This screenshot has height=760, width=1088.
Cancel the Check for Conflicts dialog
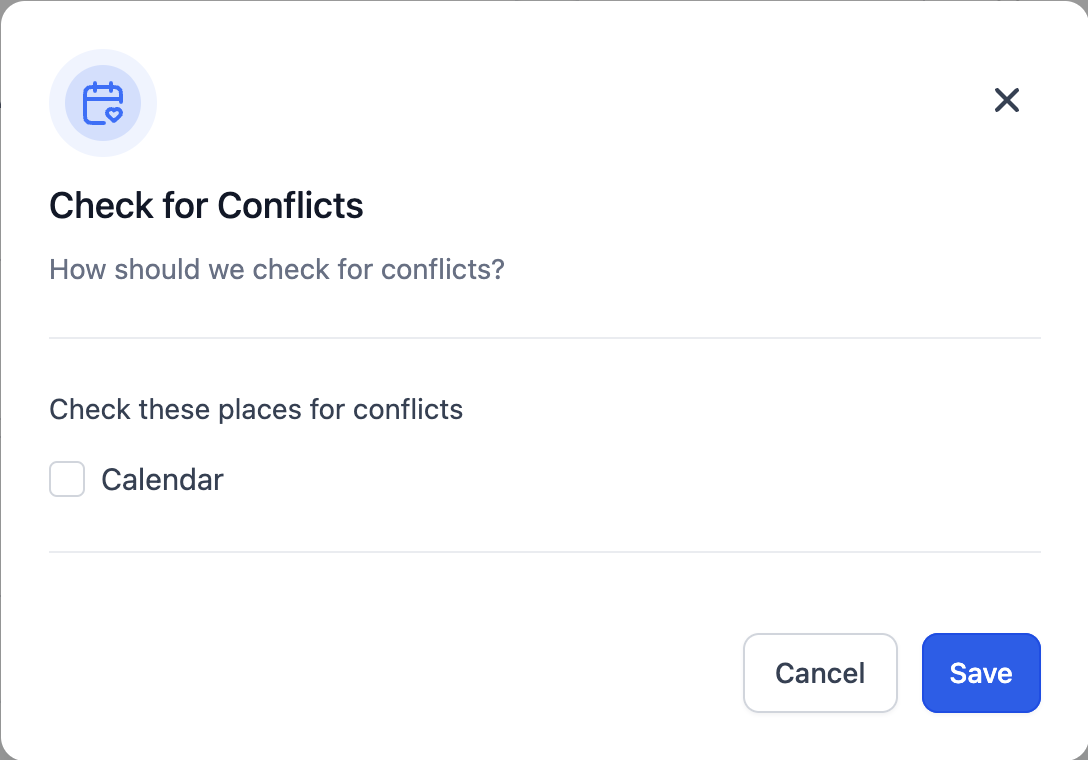coord(820,673)
